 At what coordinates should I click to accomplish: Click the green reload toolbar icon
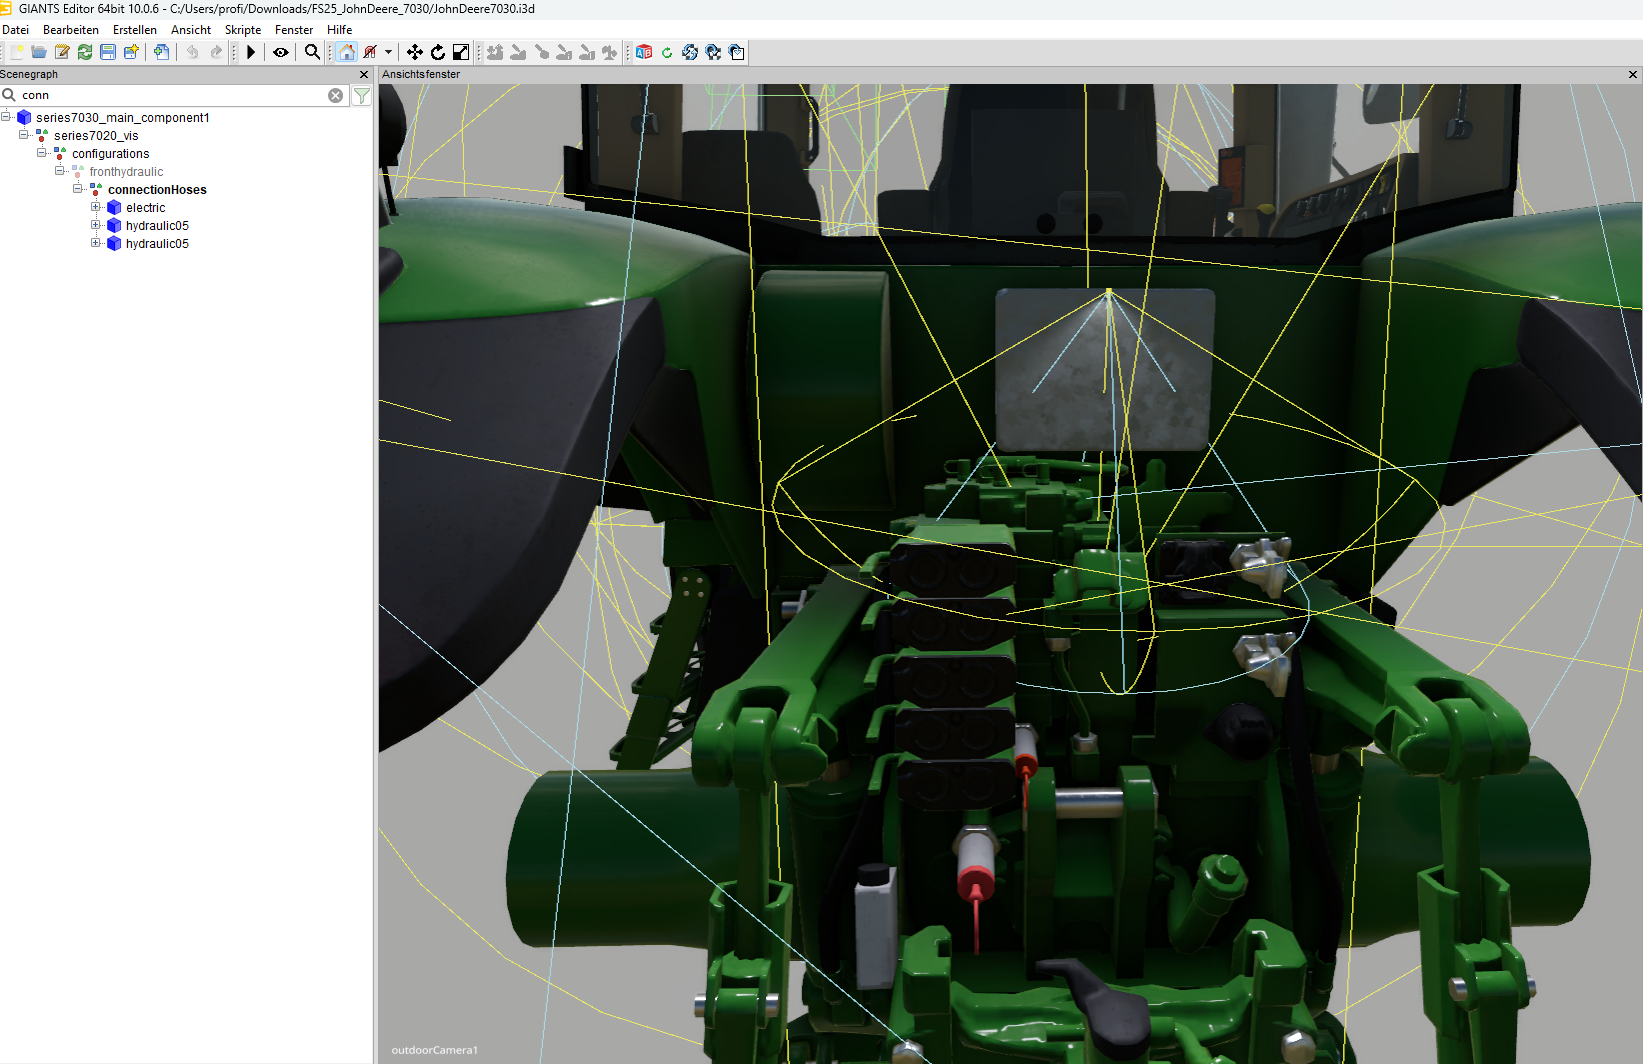point(667,52)
